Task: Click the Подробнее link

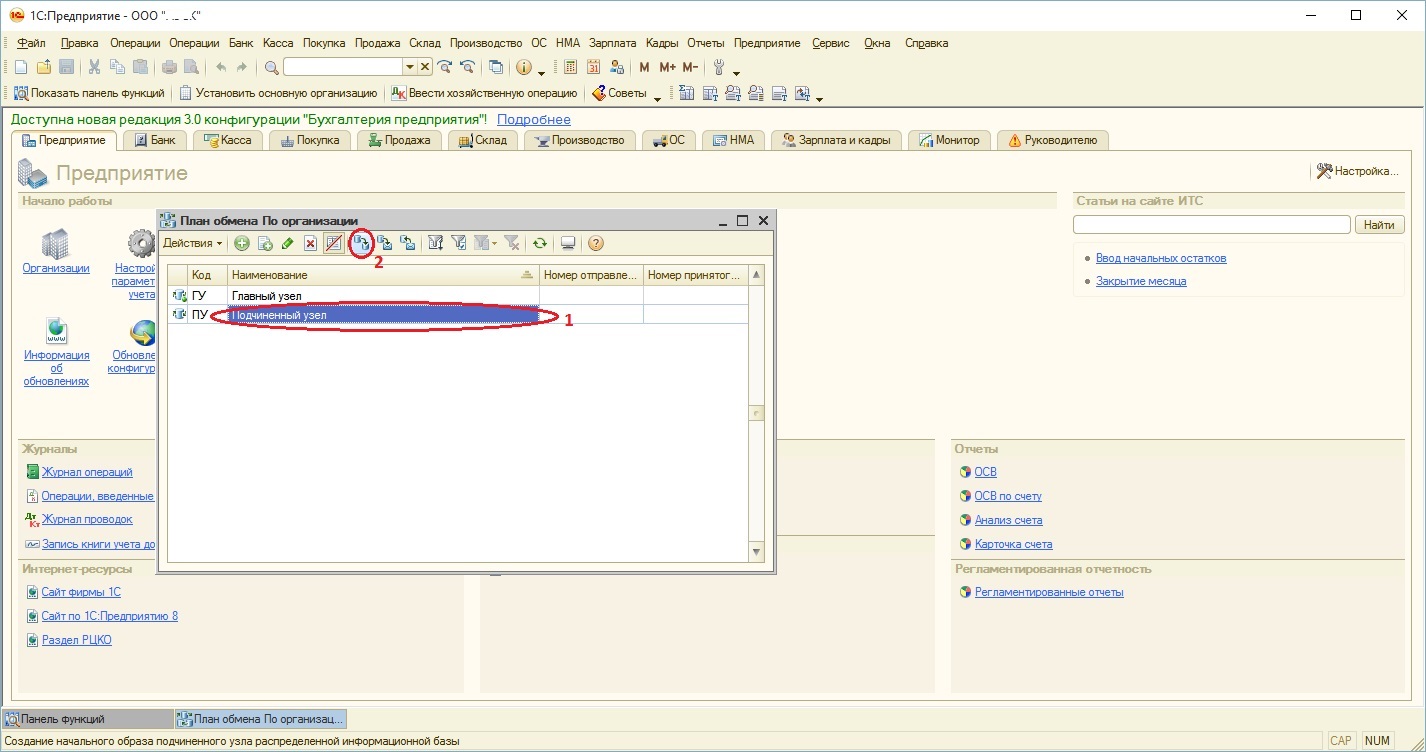Action: [533, 119]
